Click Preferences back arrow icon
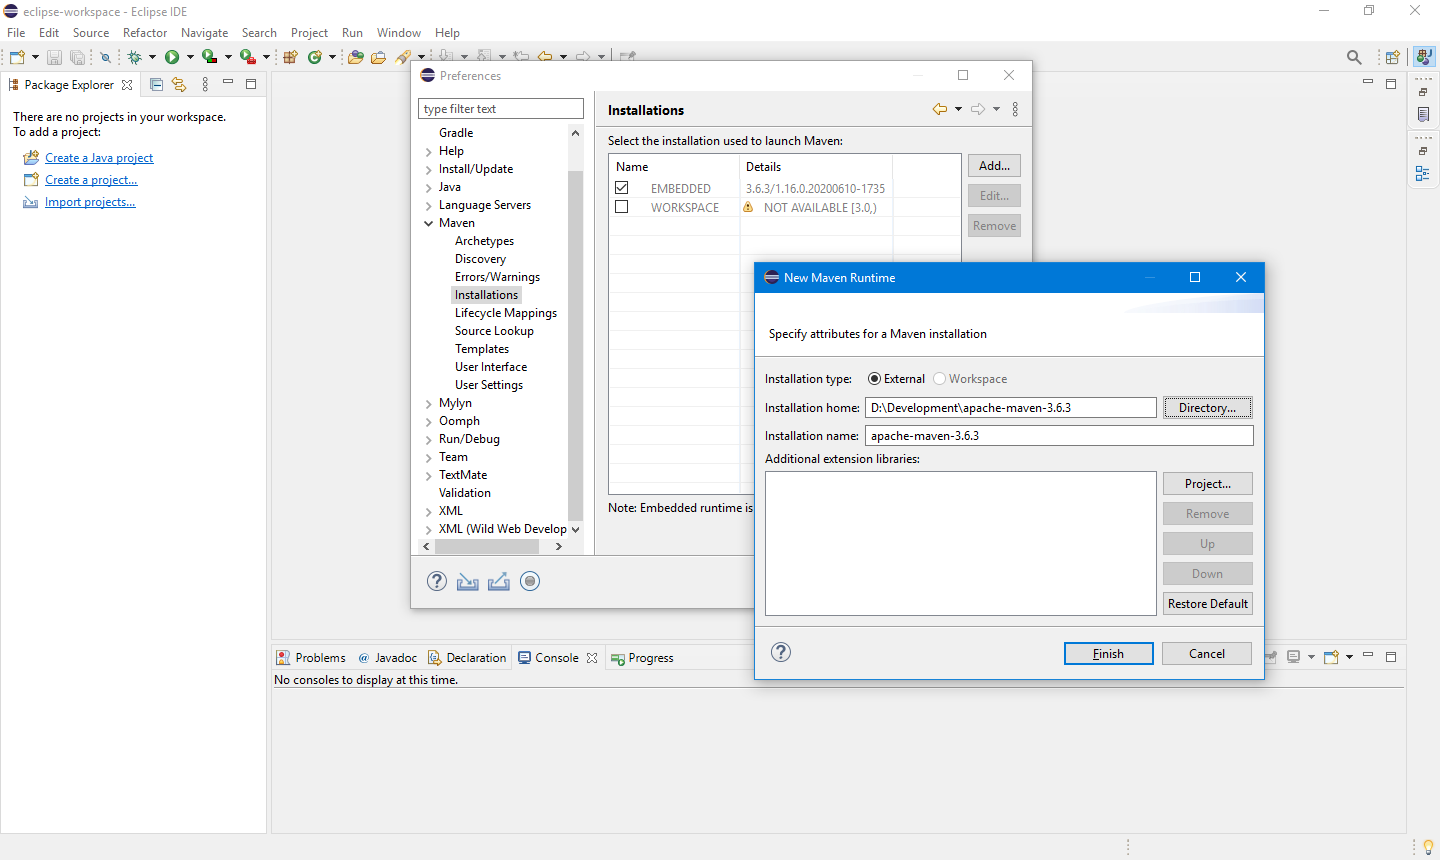This screenshot has height=860, width=1440. tap(940, 109)
